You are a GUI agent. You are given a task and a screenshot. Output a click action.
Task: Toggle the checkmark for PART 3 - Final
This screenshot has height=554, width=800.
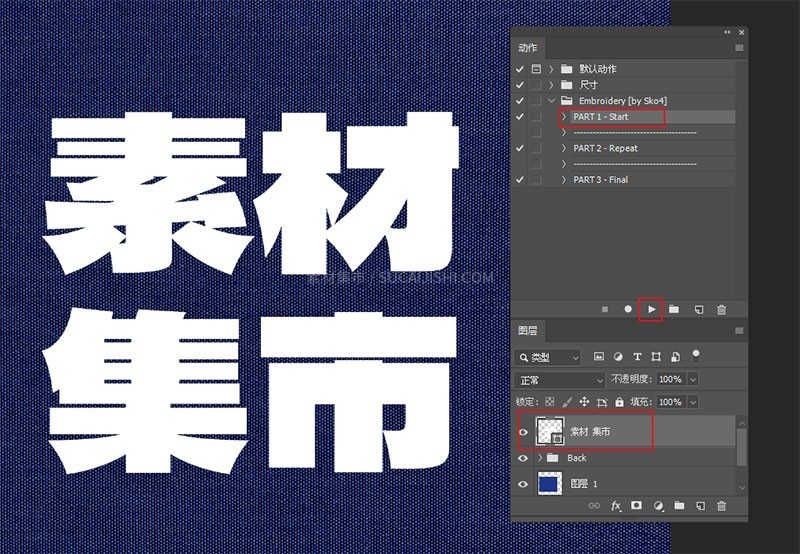(x=519, y=180)
